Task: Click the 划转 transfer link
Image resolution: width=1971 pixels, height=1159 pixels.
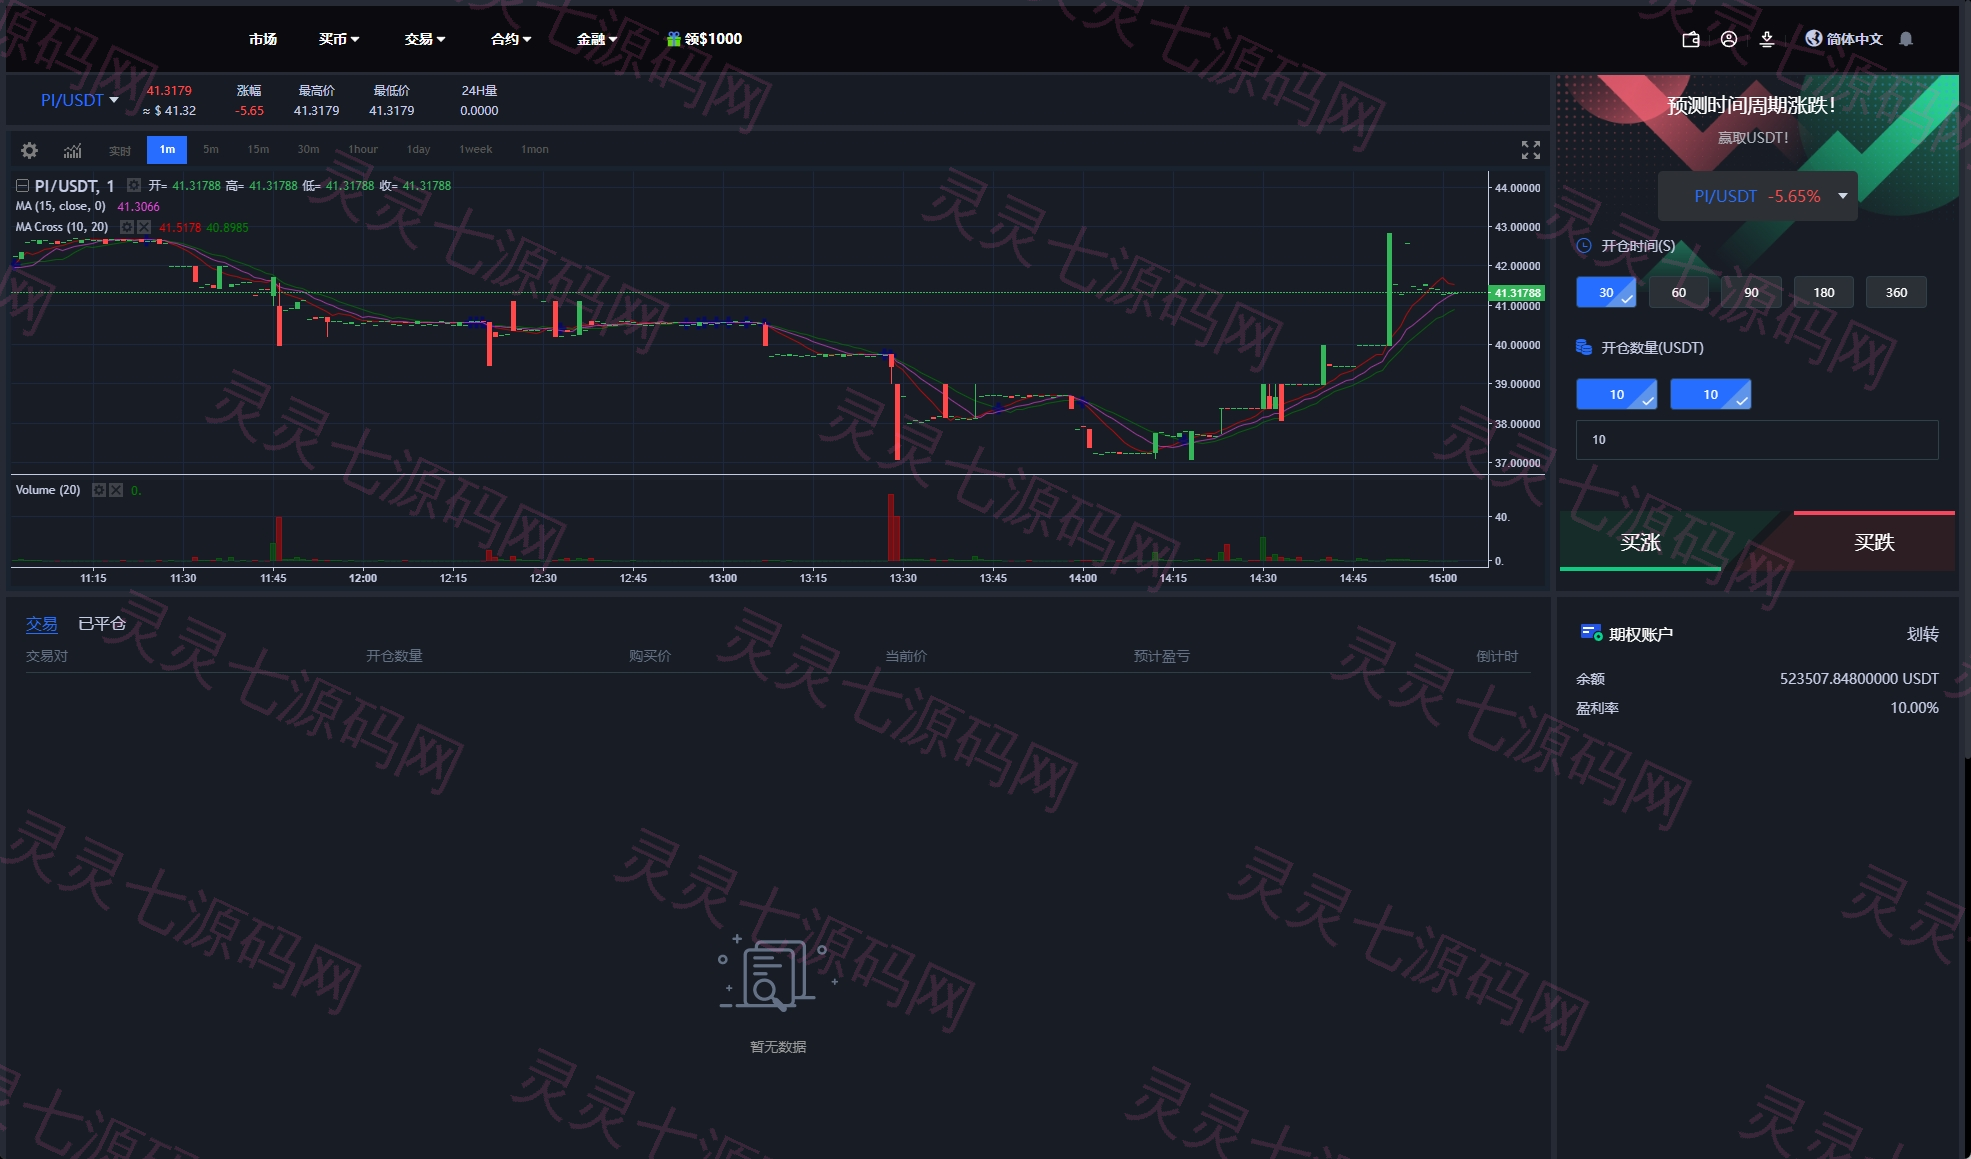Action: click(x=1922, y=634)
